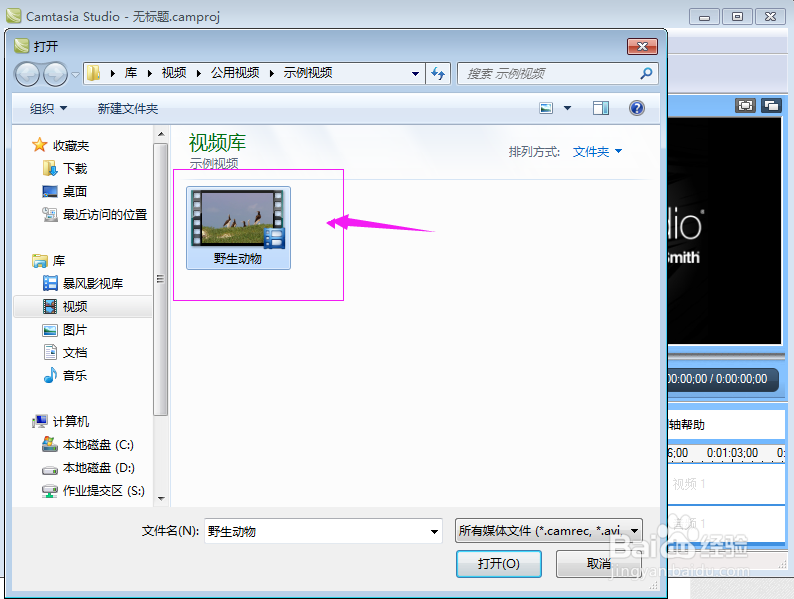Click navigation pane scroll up arrow

[161, 134]
